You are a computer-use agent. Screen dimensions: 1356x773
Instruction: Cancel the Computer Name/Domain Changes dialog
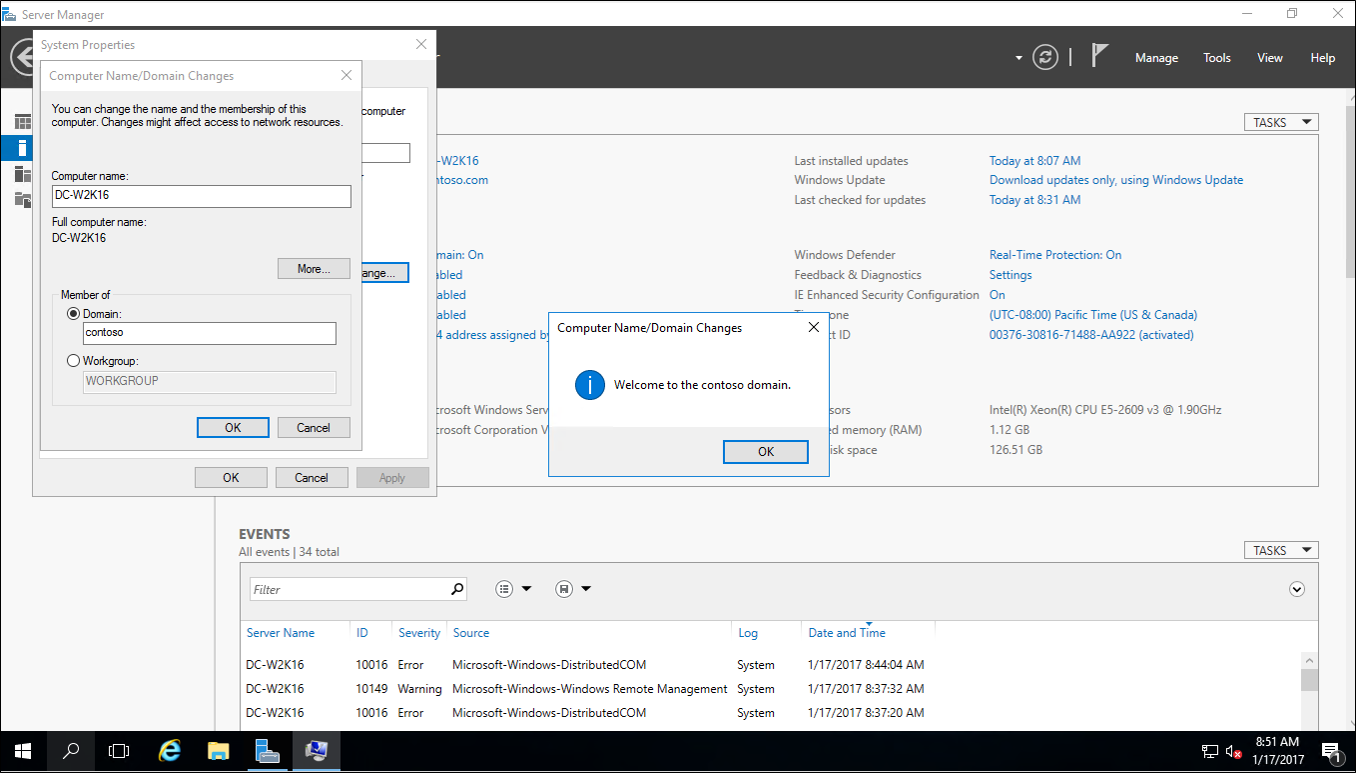[x=313, y=428]
